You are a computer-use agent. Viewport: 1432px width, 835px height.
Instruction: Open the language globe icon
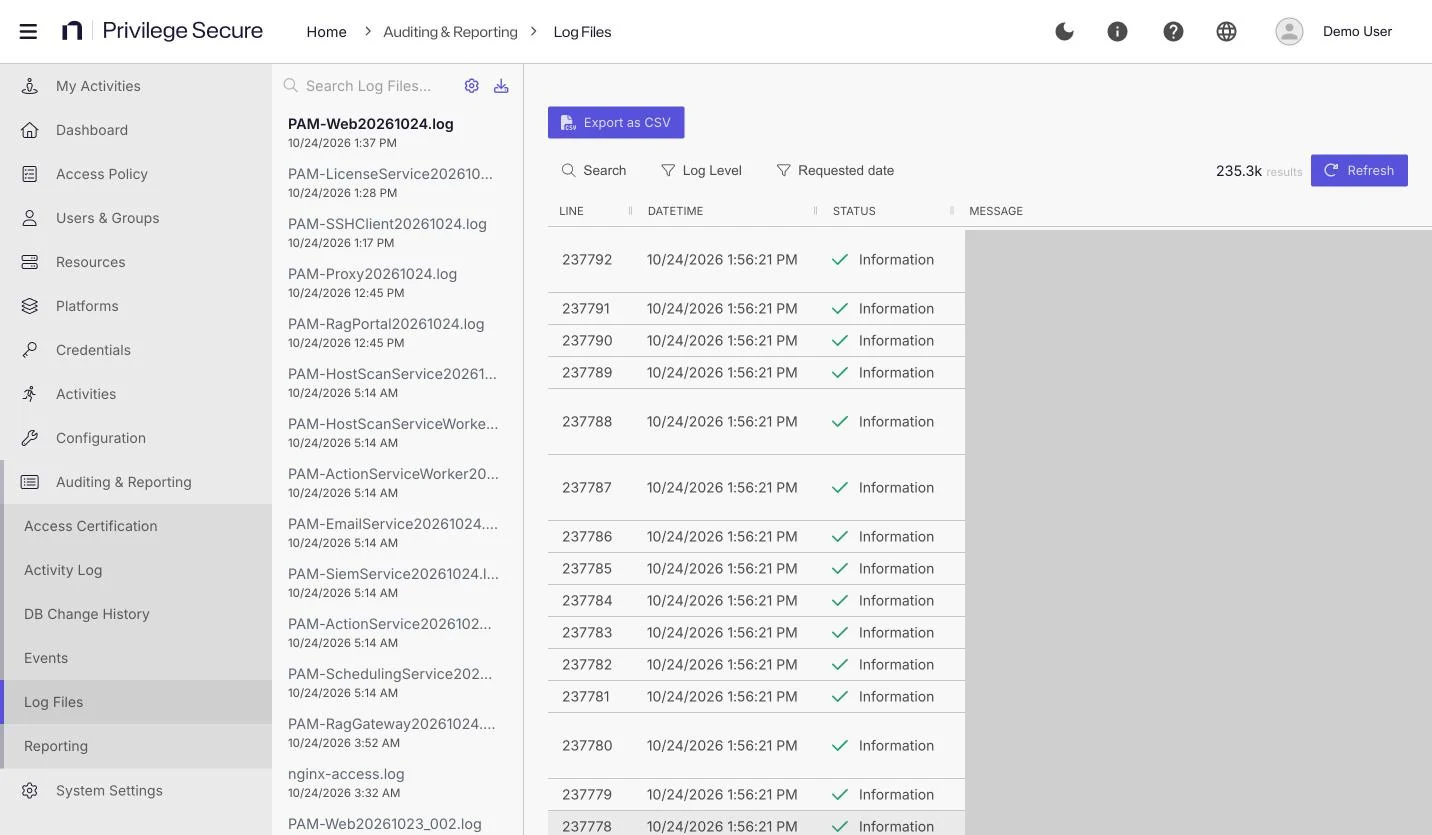(x=1226, y=32)
